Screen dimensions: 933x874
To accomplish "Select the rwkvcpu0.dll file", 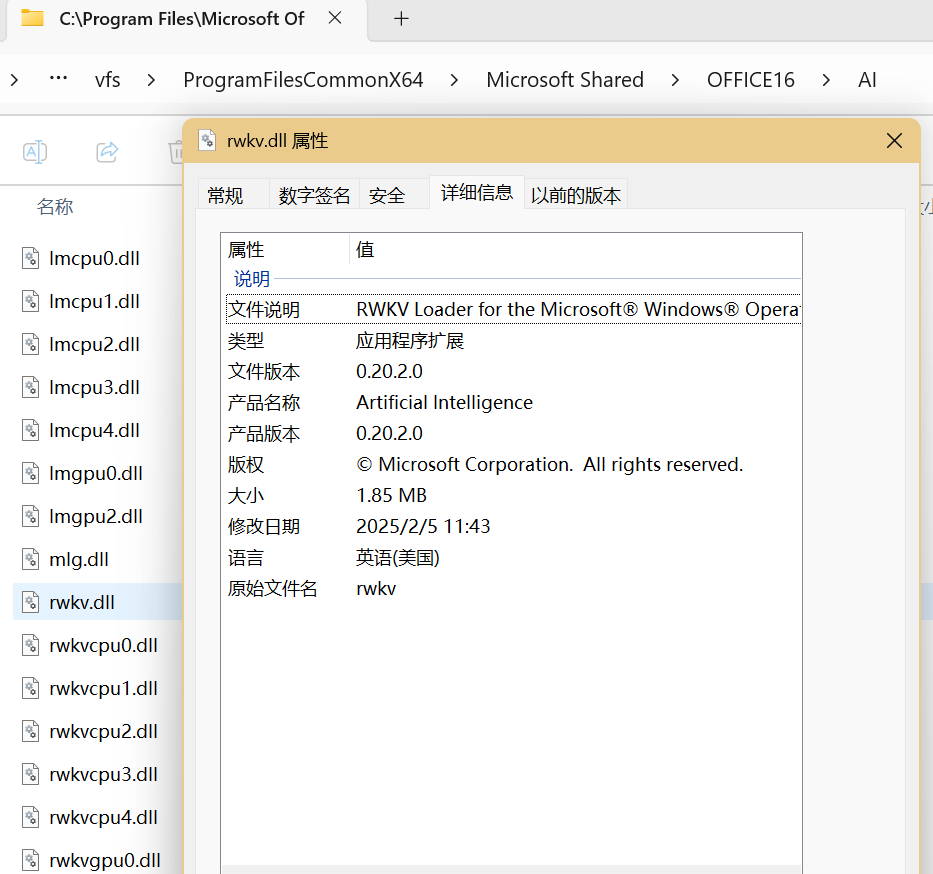I will point(103,645).
